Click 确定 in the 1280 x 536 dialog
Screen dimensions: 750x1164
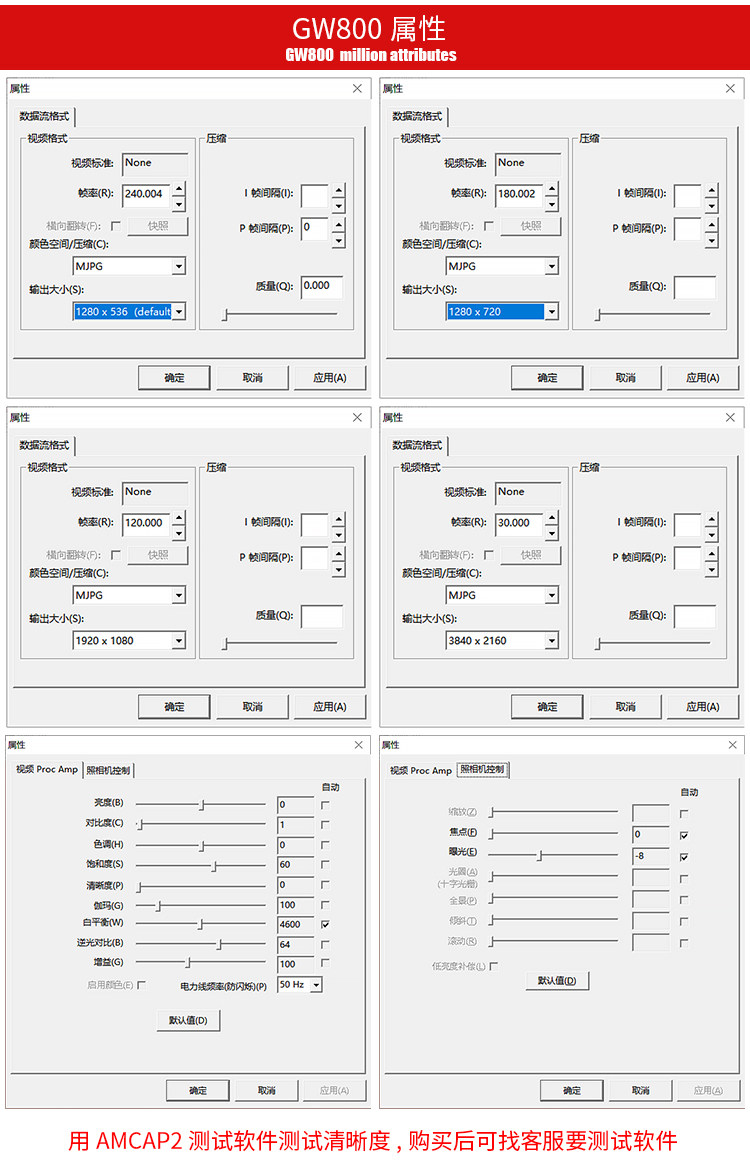point(175,378)
